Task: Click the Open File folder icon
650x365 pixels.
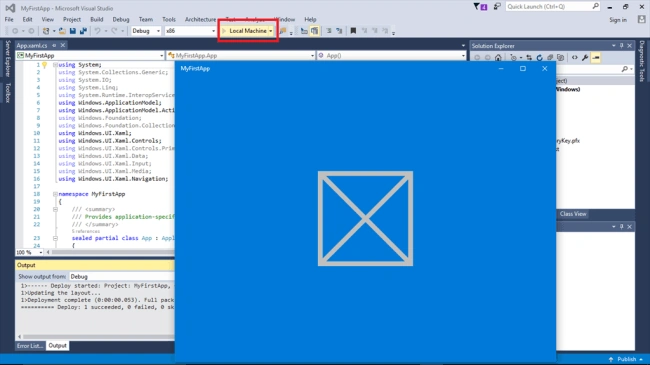Action: [62, 31]
